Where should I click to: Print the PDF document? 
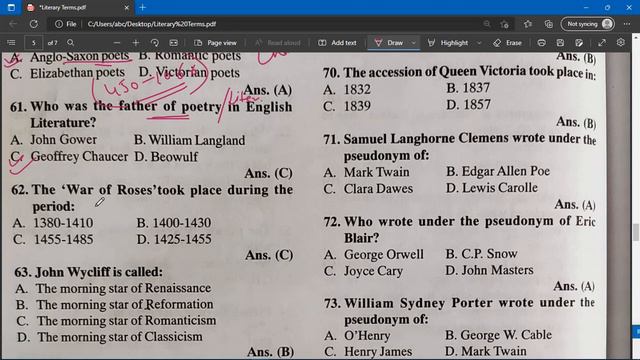pyautogui.click(x=542, y=42)
